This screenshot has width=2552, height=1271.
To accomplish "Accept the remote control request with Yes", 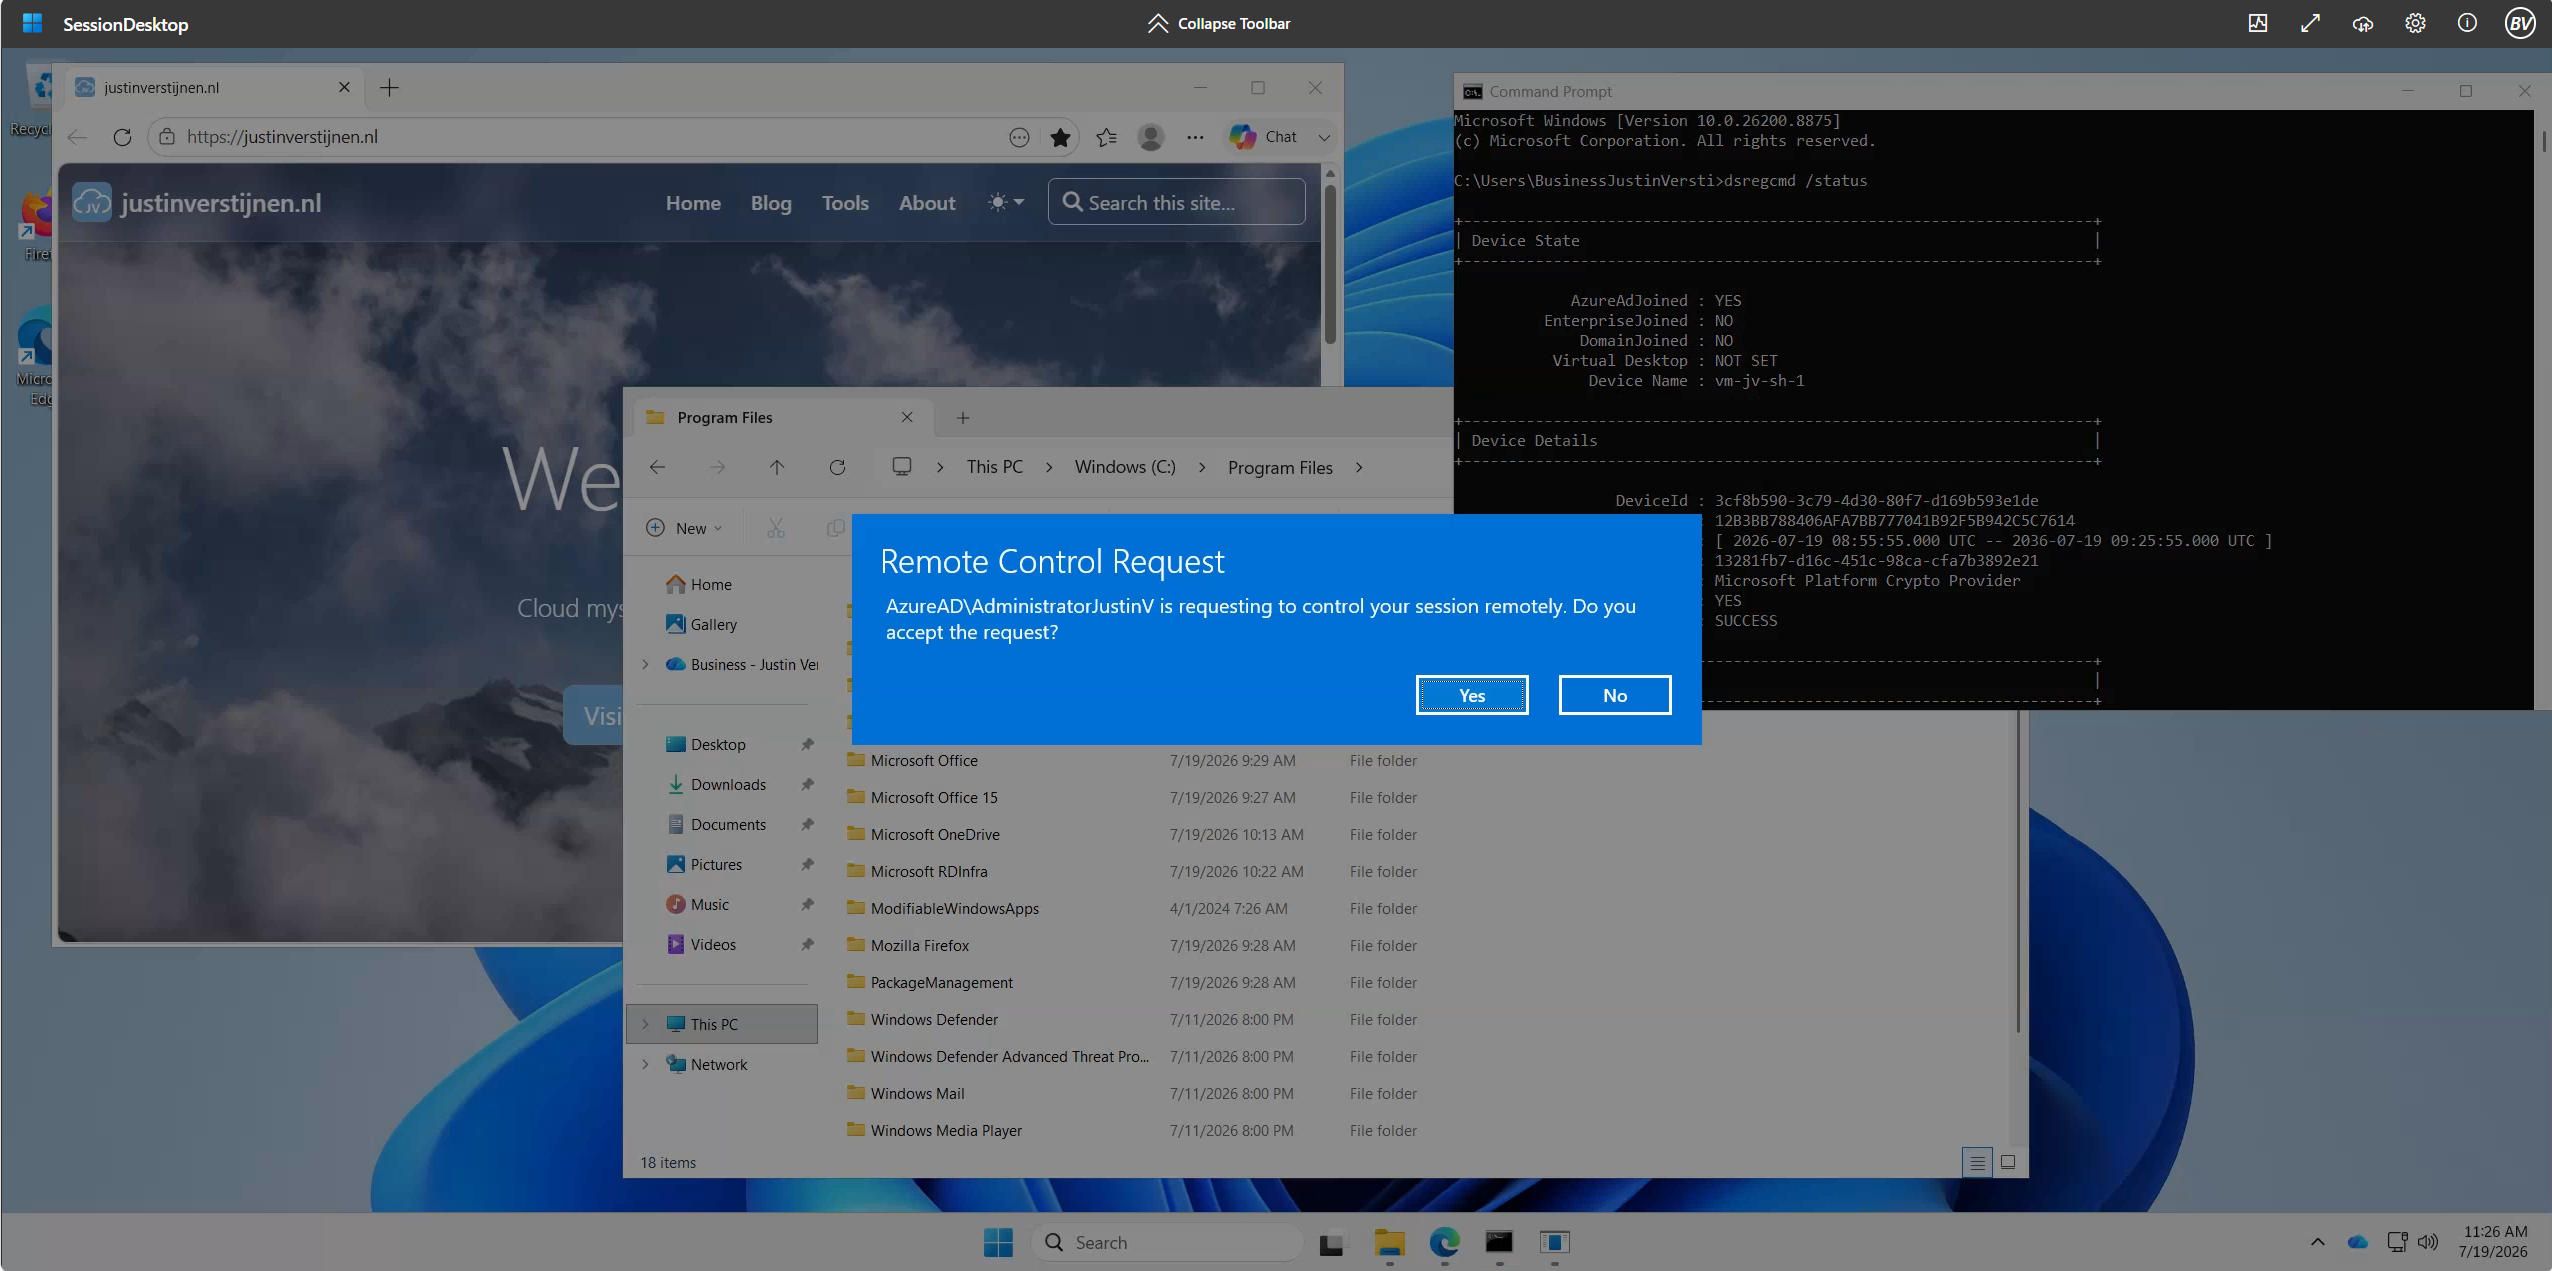I will 1472,695.
